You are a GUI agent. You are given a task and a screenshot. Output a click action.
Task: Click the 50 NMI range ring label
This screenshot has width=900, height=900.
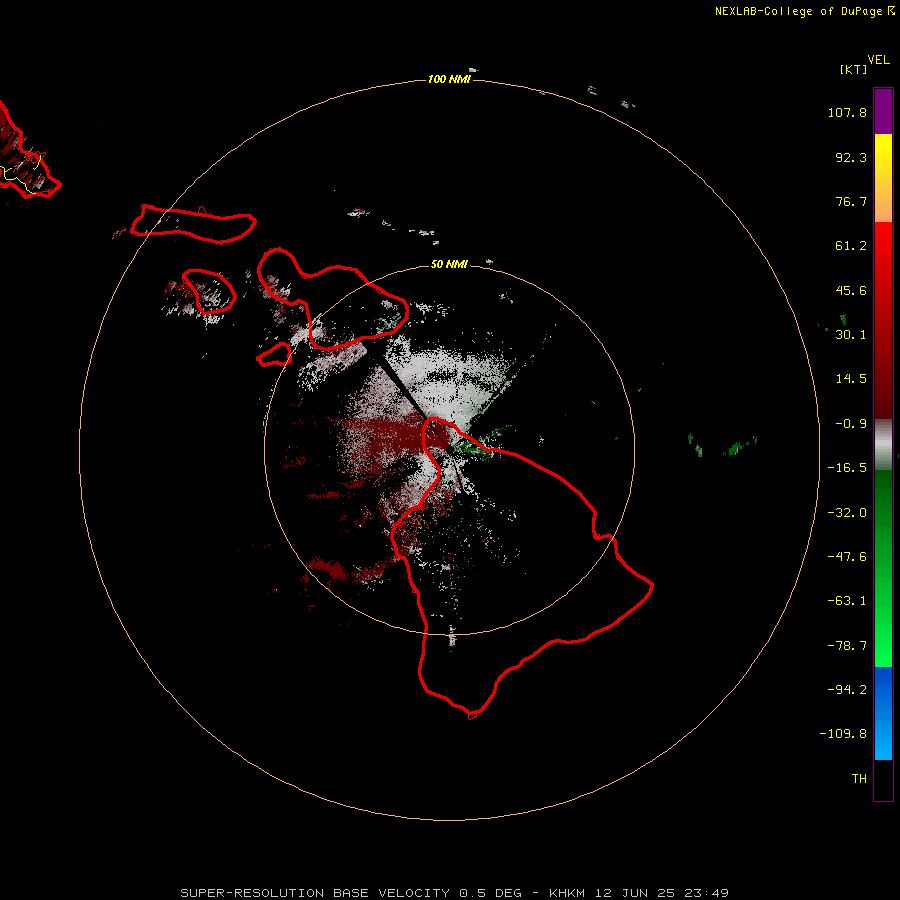click(449, 264)
